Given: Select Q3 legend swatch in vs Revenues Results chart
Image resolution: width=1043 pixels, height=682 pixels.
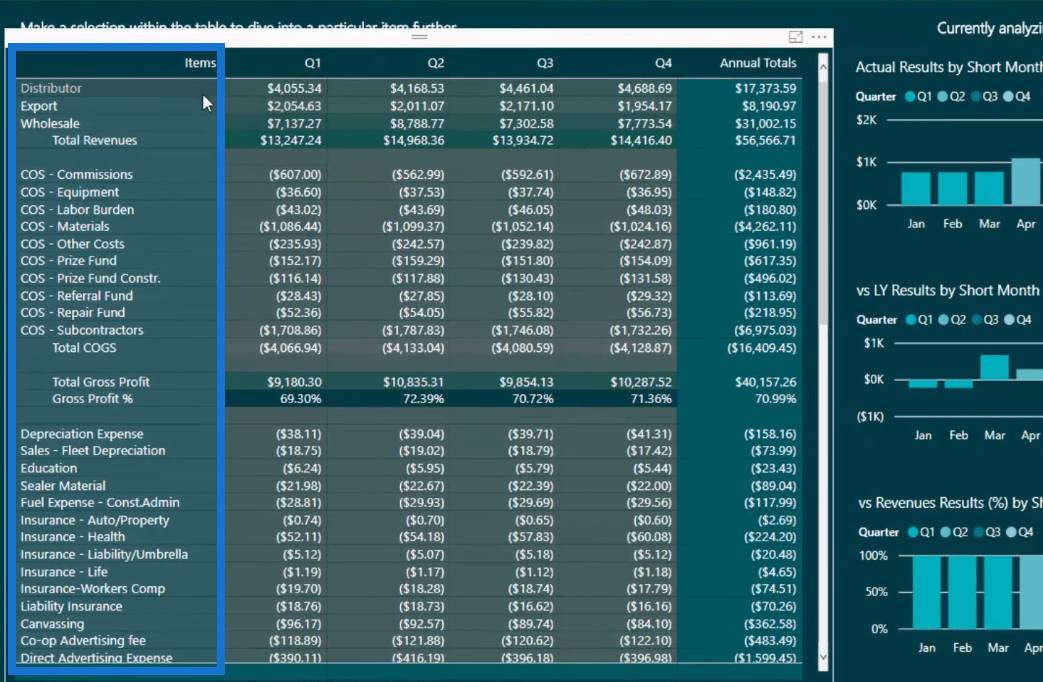Looking at the screenshot, I should pyautogui.click(x=978, y=532).
